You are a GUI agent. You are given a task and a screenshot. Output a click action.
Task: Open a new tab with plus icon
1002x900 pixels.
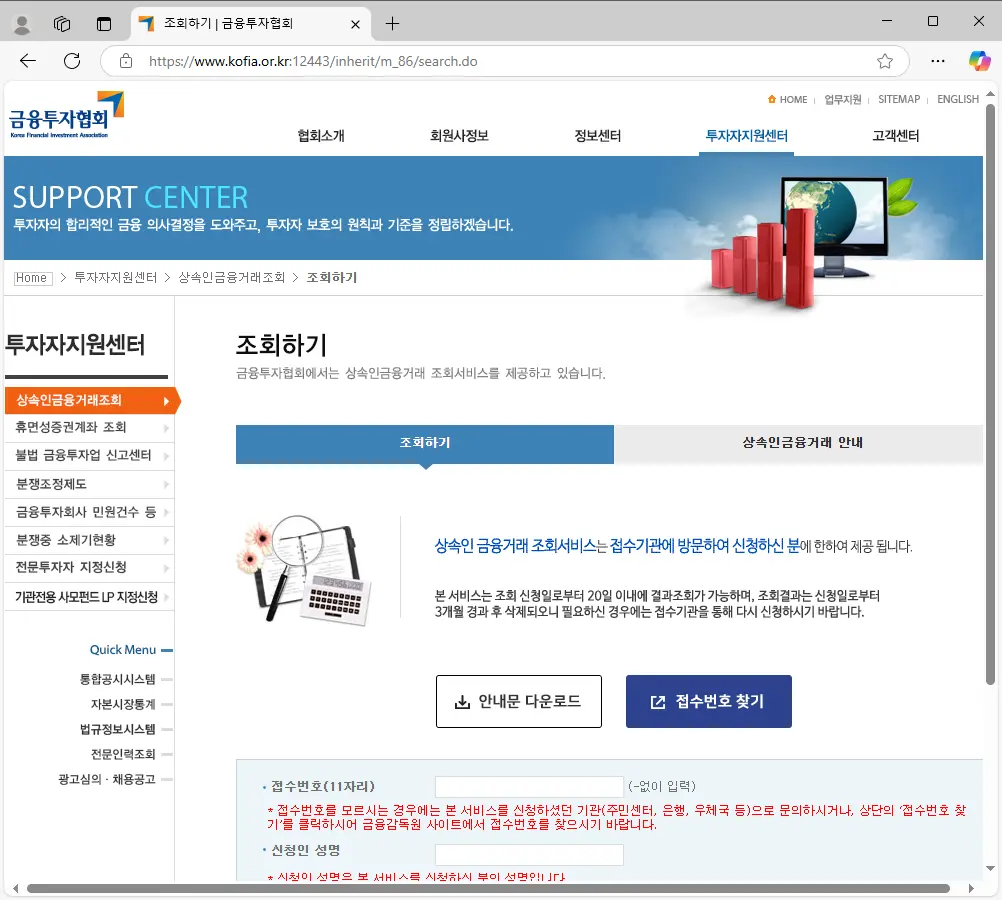tap(392, 24)
